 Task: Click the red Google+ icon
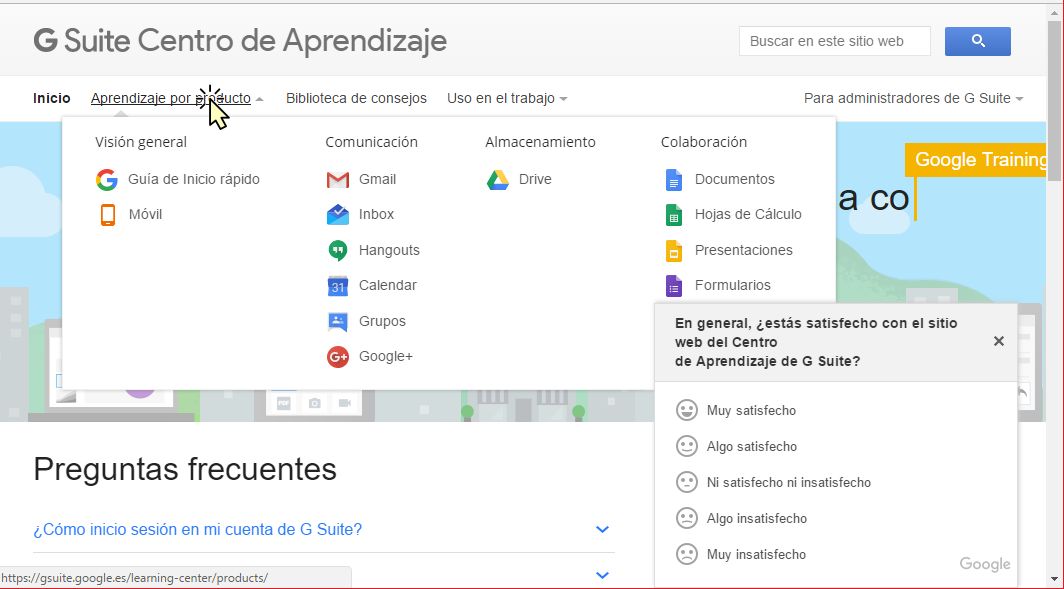337,356
